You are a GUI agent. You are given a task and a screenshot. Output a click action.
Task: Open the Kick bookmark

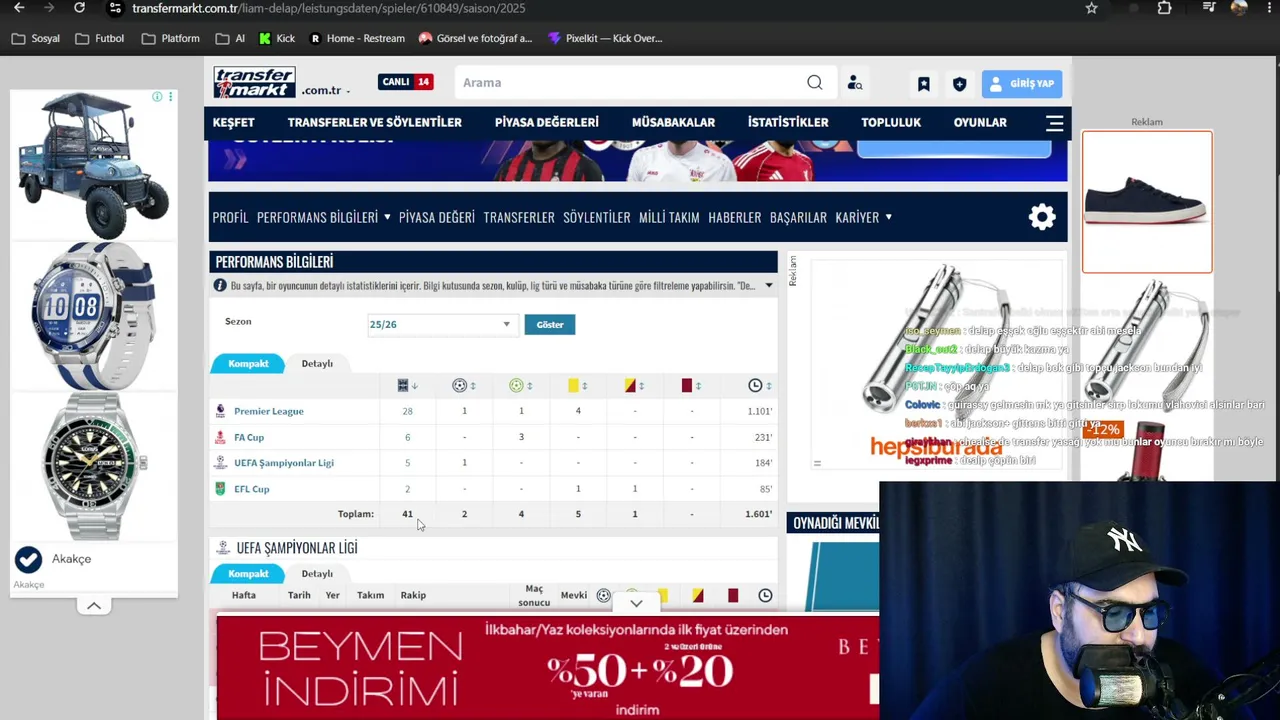[277, 38]
